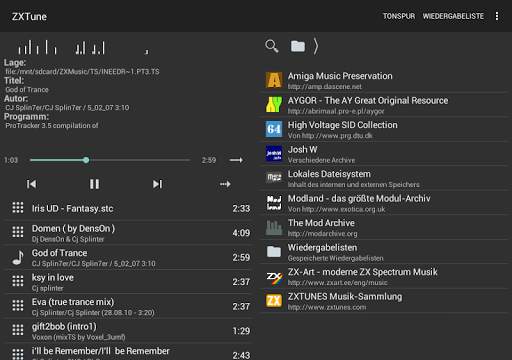
Task: Click ZXTUNES Musik-Sammlung title text
Action: click(x=345, y=296)
